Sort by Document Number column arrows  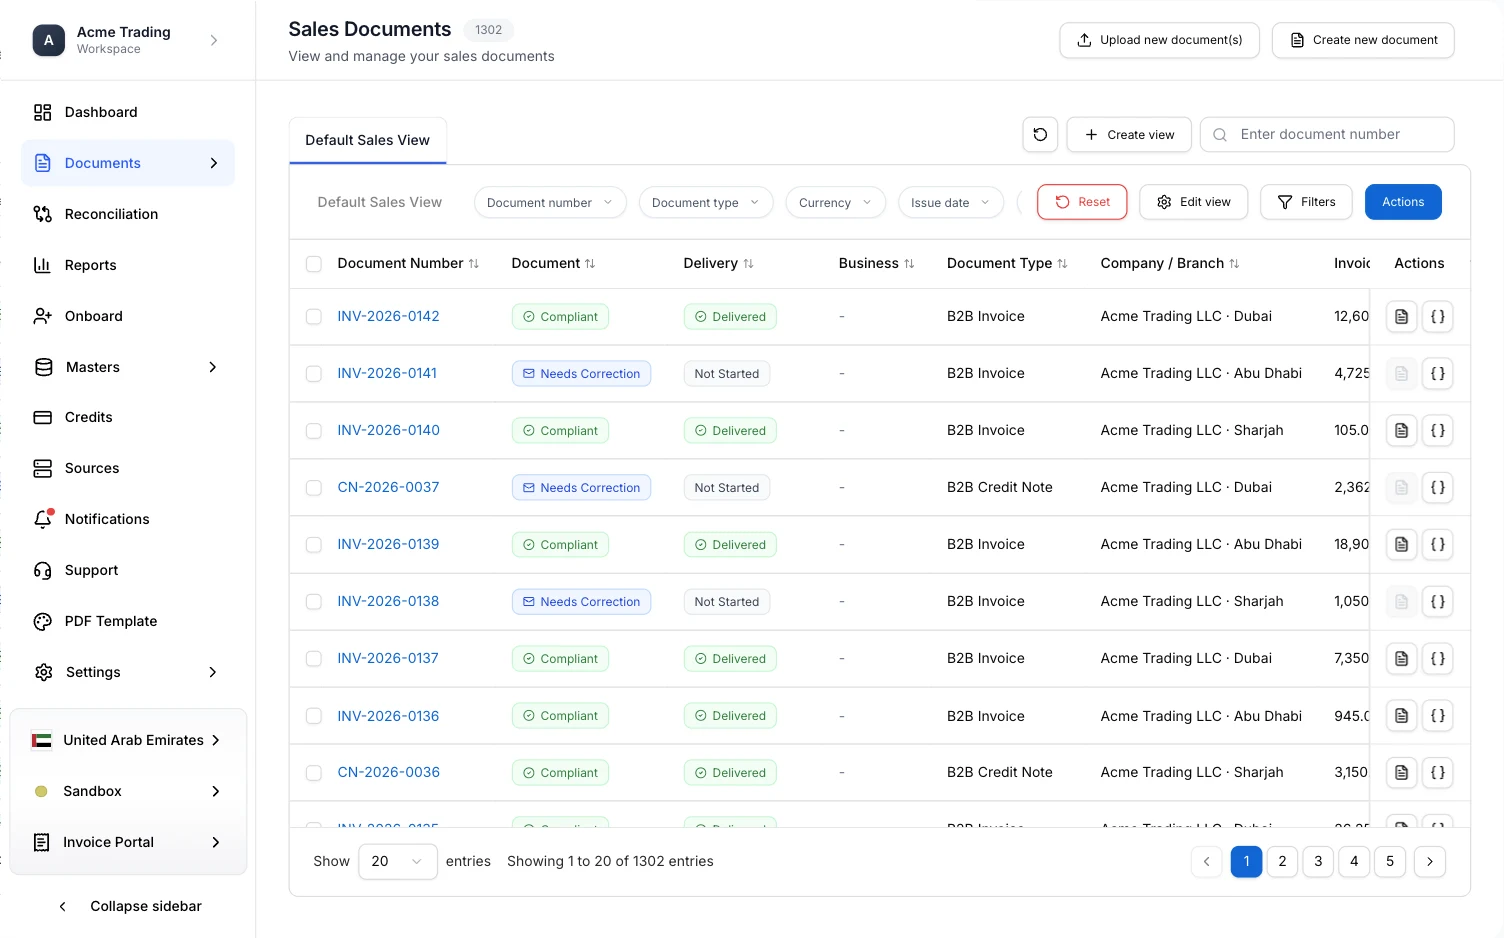coord(474,264)
